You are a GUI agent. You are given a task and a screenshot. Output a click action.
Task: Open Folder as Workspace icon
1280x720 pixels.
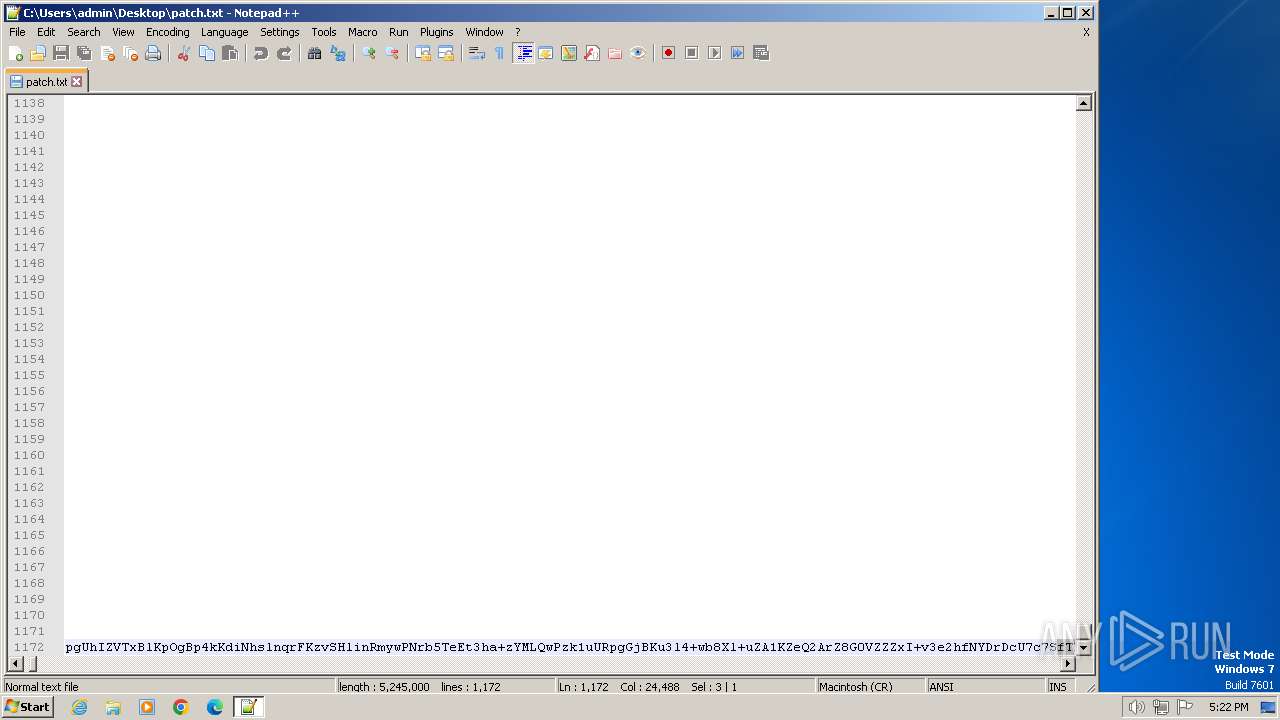[x=615, y=53]
